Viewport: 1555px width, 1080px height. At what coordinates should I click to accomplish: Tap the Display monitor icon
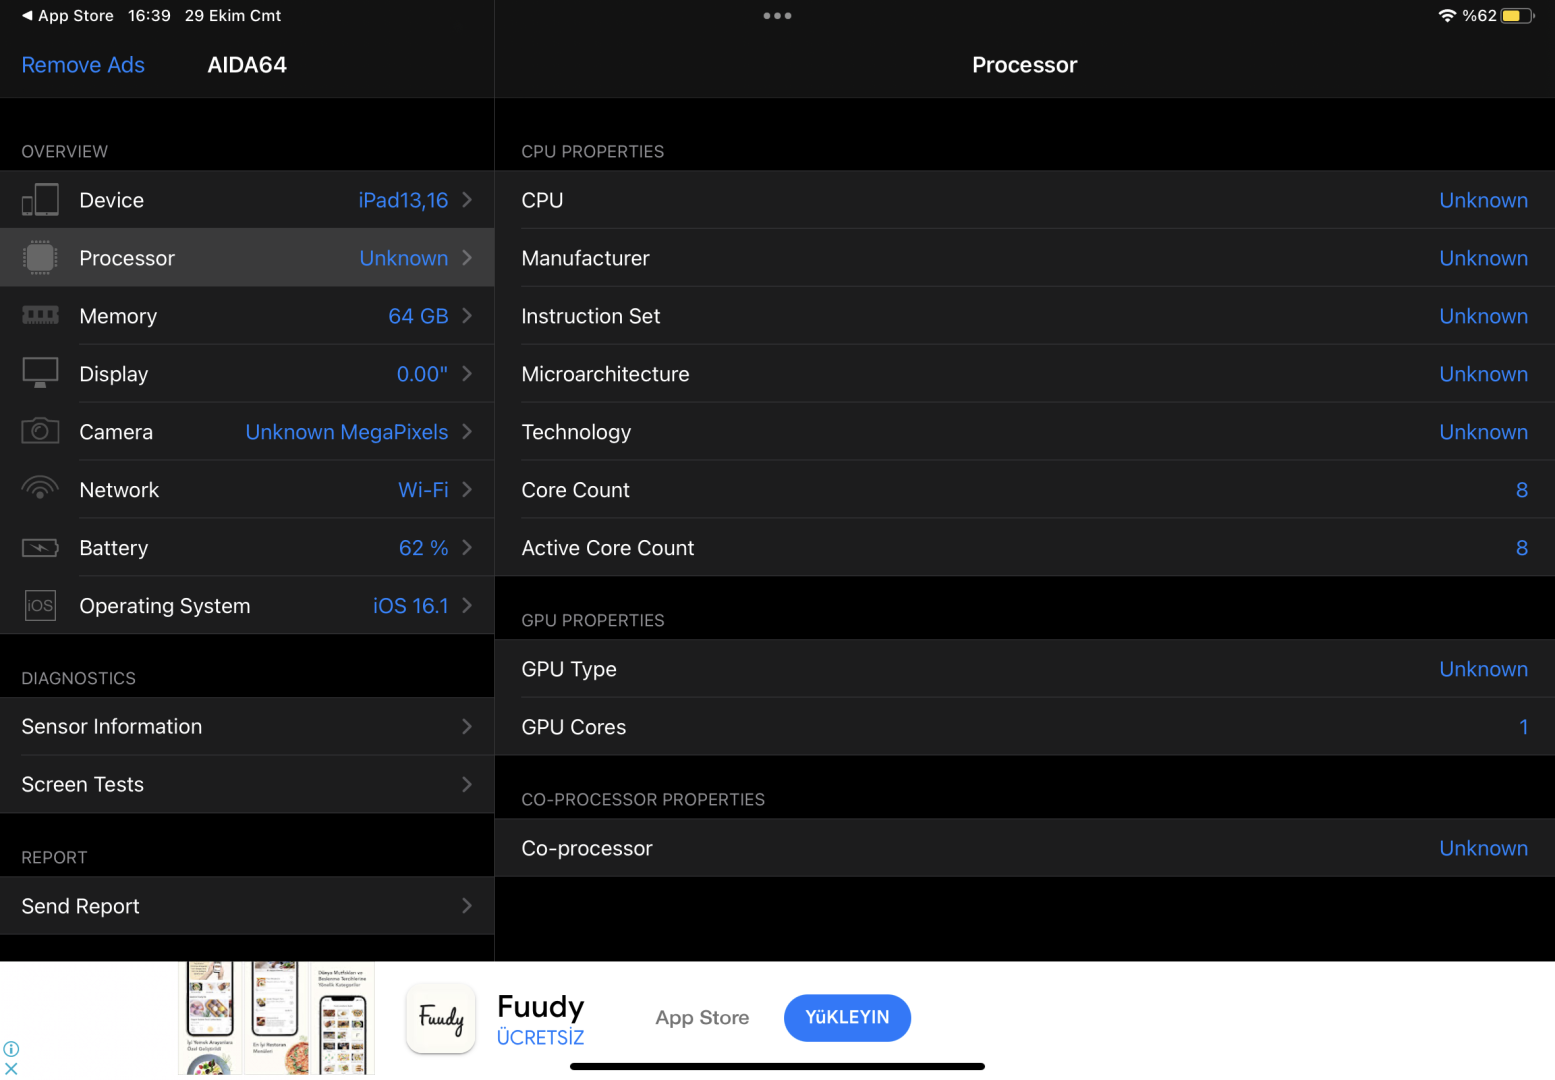point(40,373)
